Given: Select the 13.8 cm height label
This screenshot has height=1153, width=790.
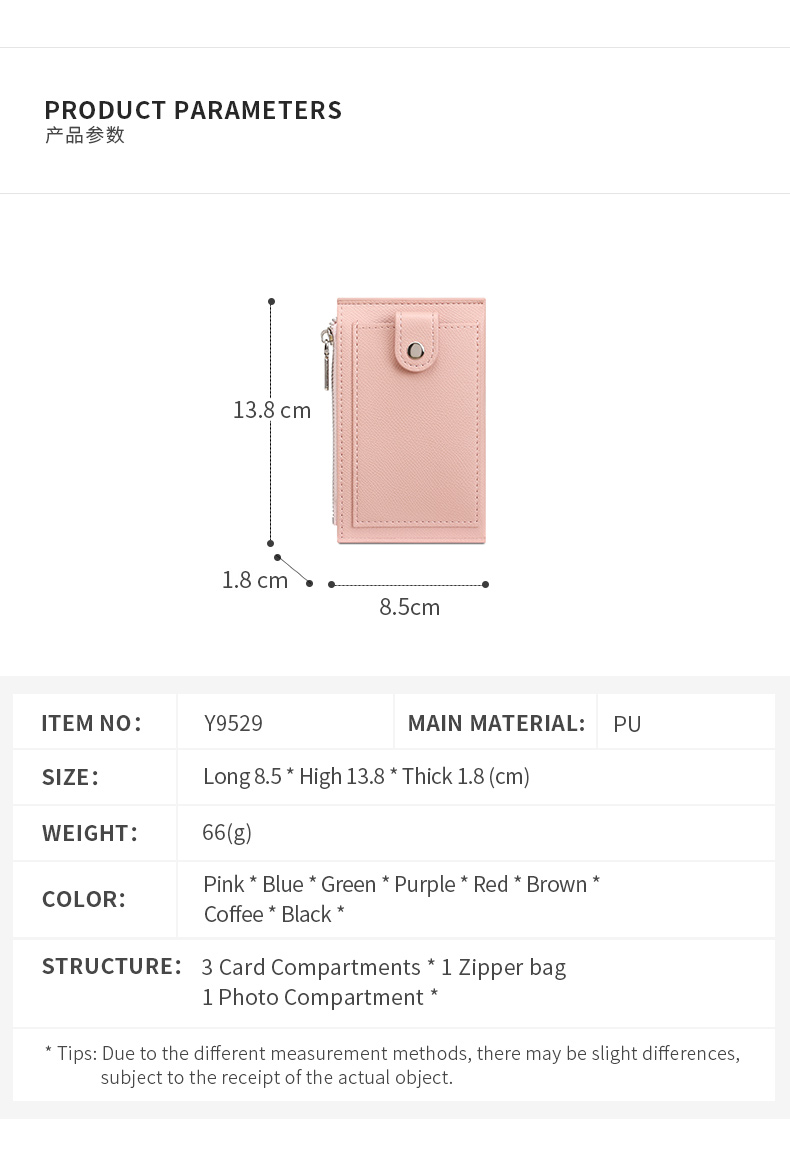Looking at the screenshot, I should click(x=272, y=410).
